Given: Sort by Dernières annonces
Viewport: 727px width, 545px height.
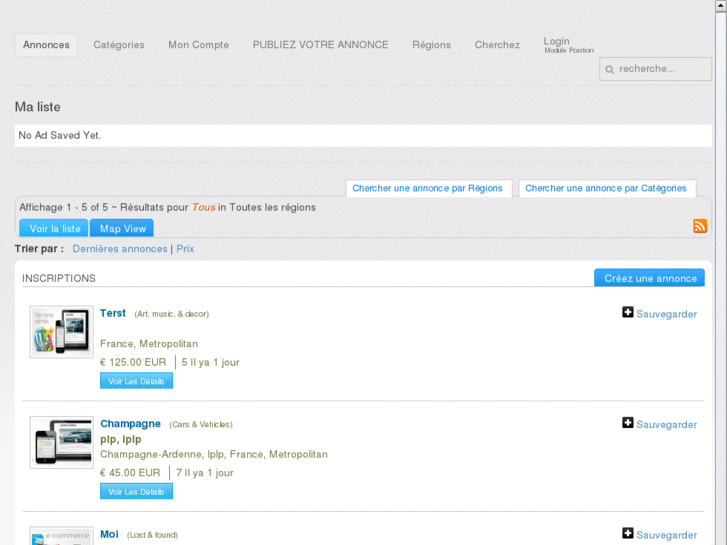Looking at the screenshot, I should click(x=120, y=249).
